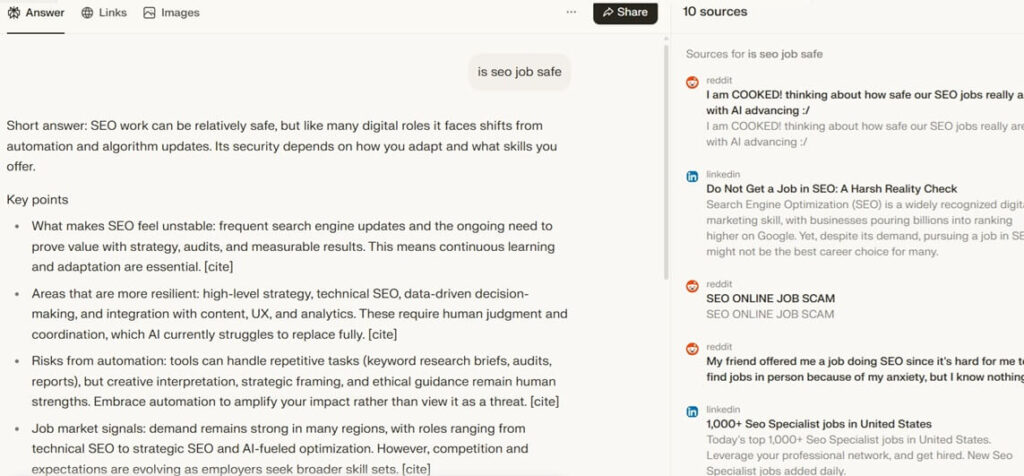Click the globe icon for Links
Image resolution: width=1024 pixels, height=476 pixels.
(x=87, y=13)
